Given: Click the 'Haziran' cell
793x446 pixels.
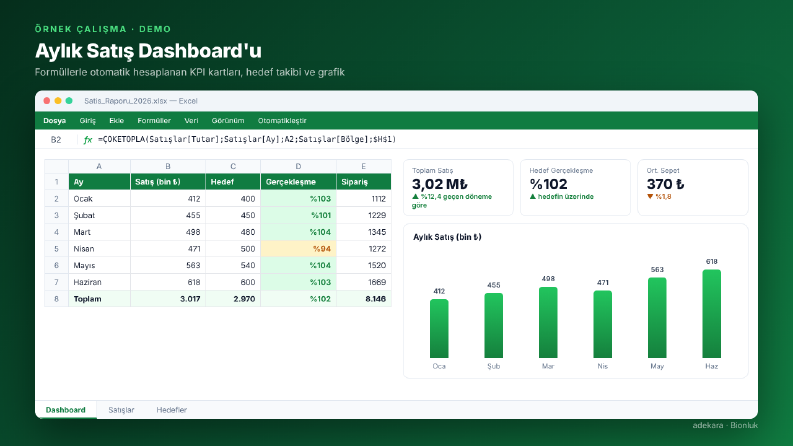Looking at the screenshot, I should pyautogui.click(x=99, y=282).
